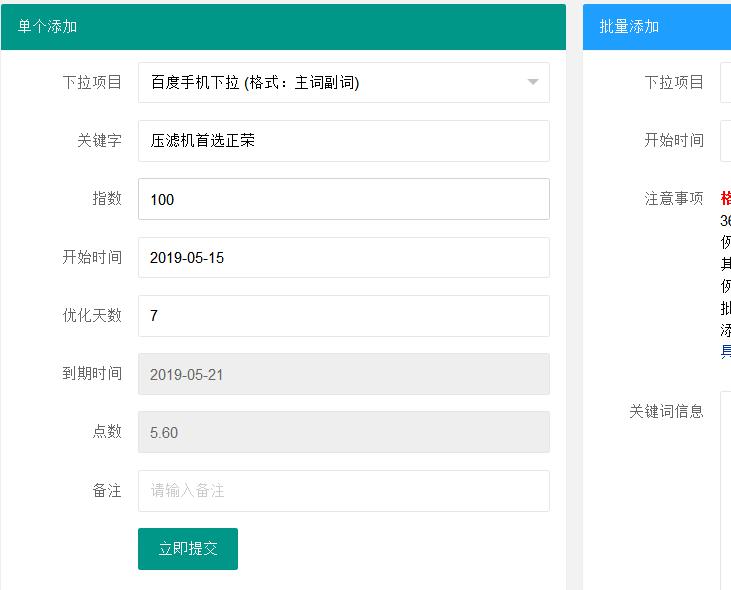Click the 优化天数 field showing 7
The height and width of the screenshot is (590, 731).
click(343, 316)
